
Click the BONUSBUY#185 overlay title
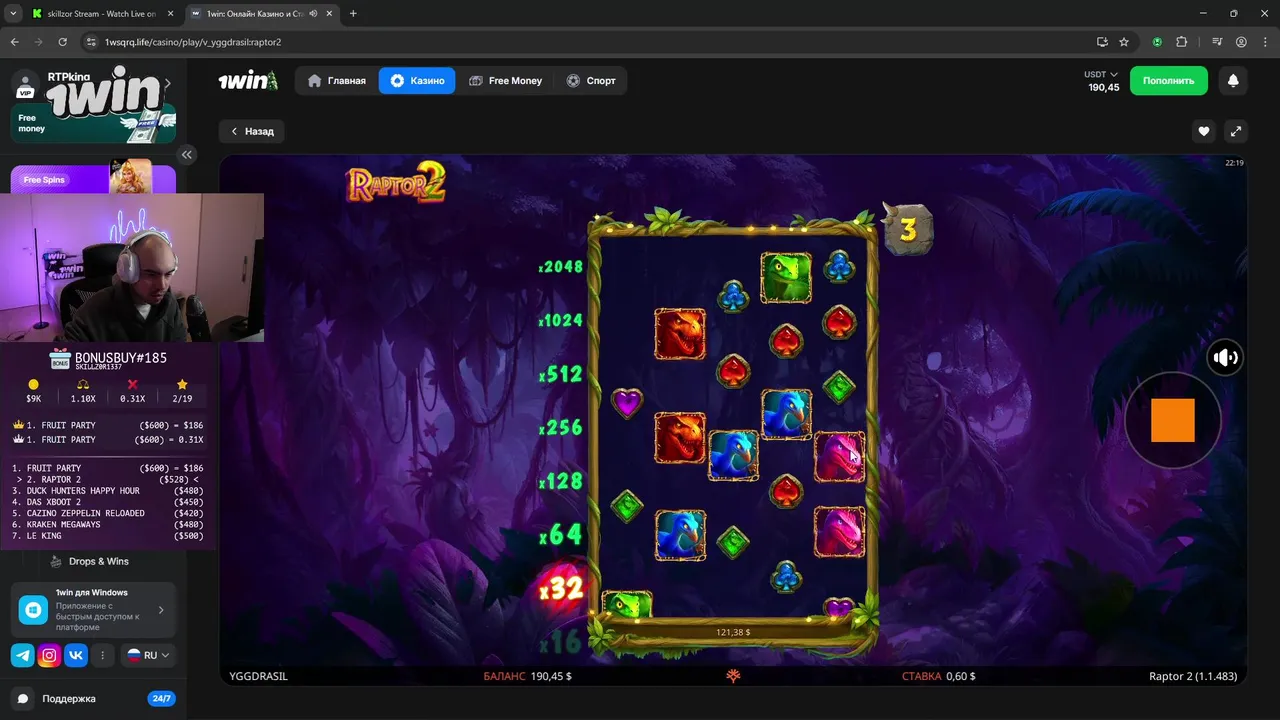tap(120, 357)
